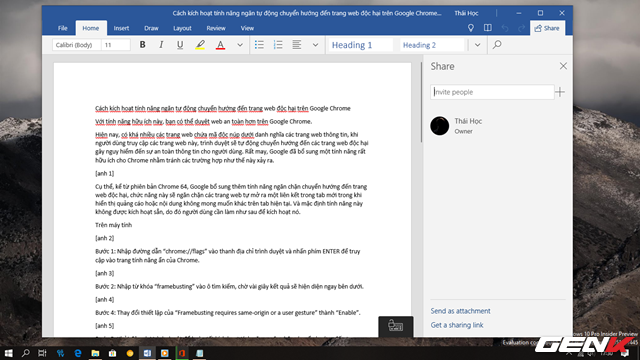Expand the styles gallery dropdown
Image resolution: width=640 pixels, height=360 pixels.
tap(478, 45)
